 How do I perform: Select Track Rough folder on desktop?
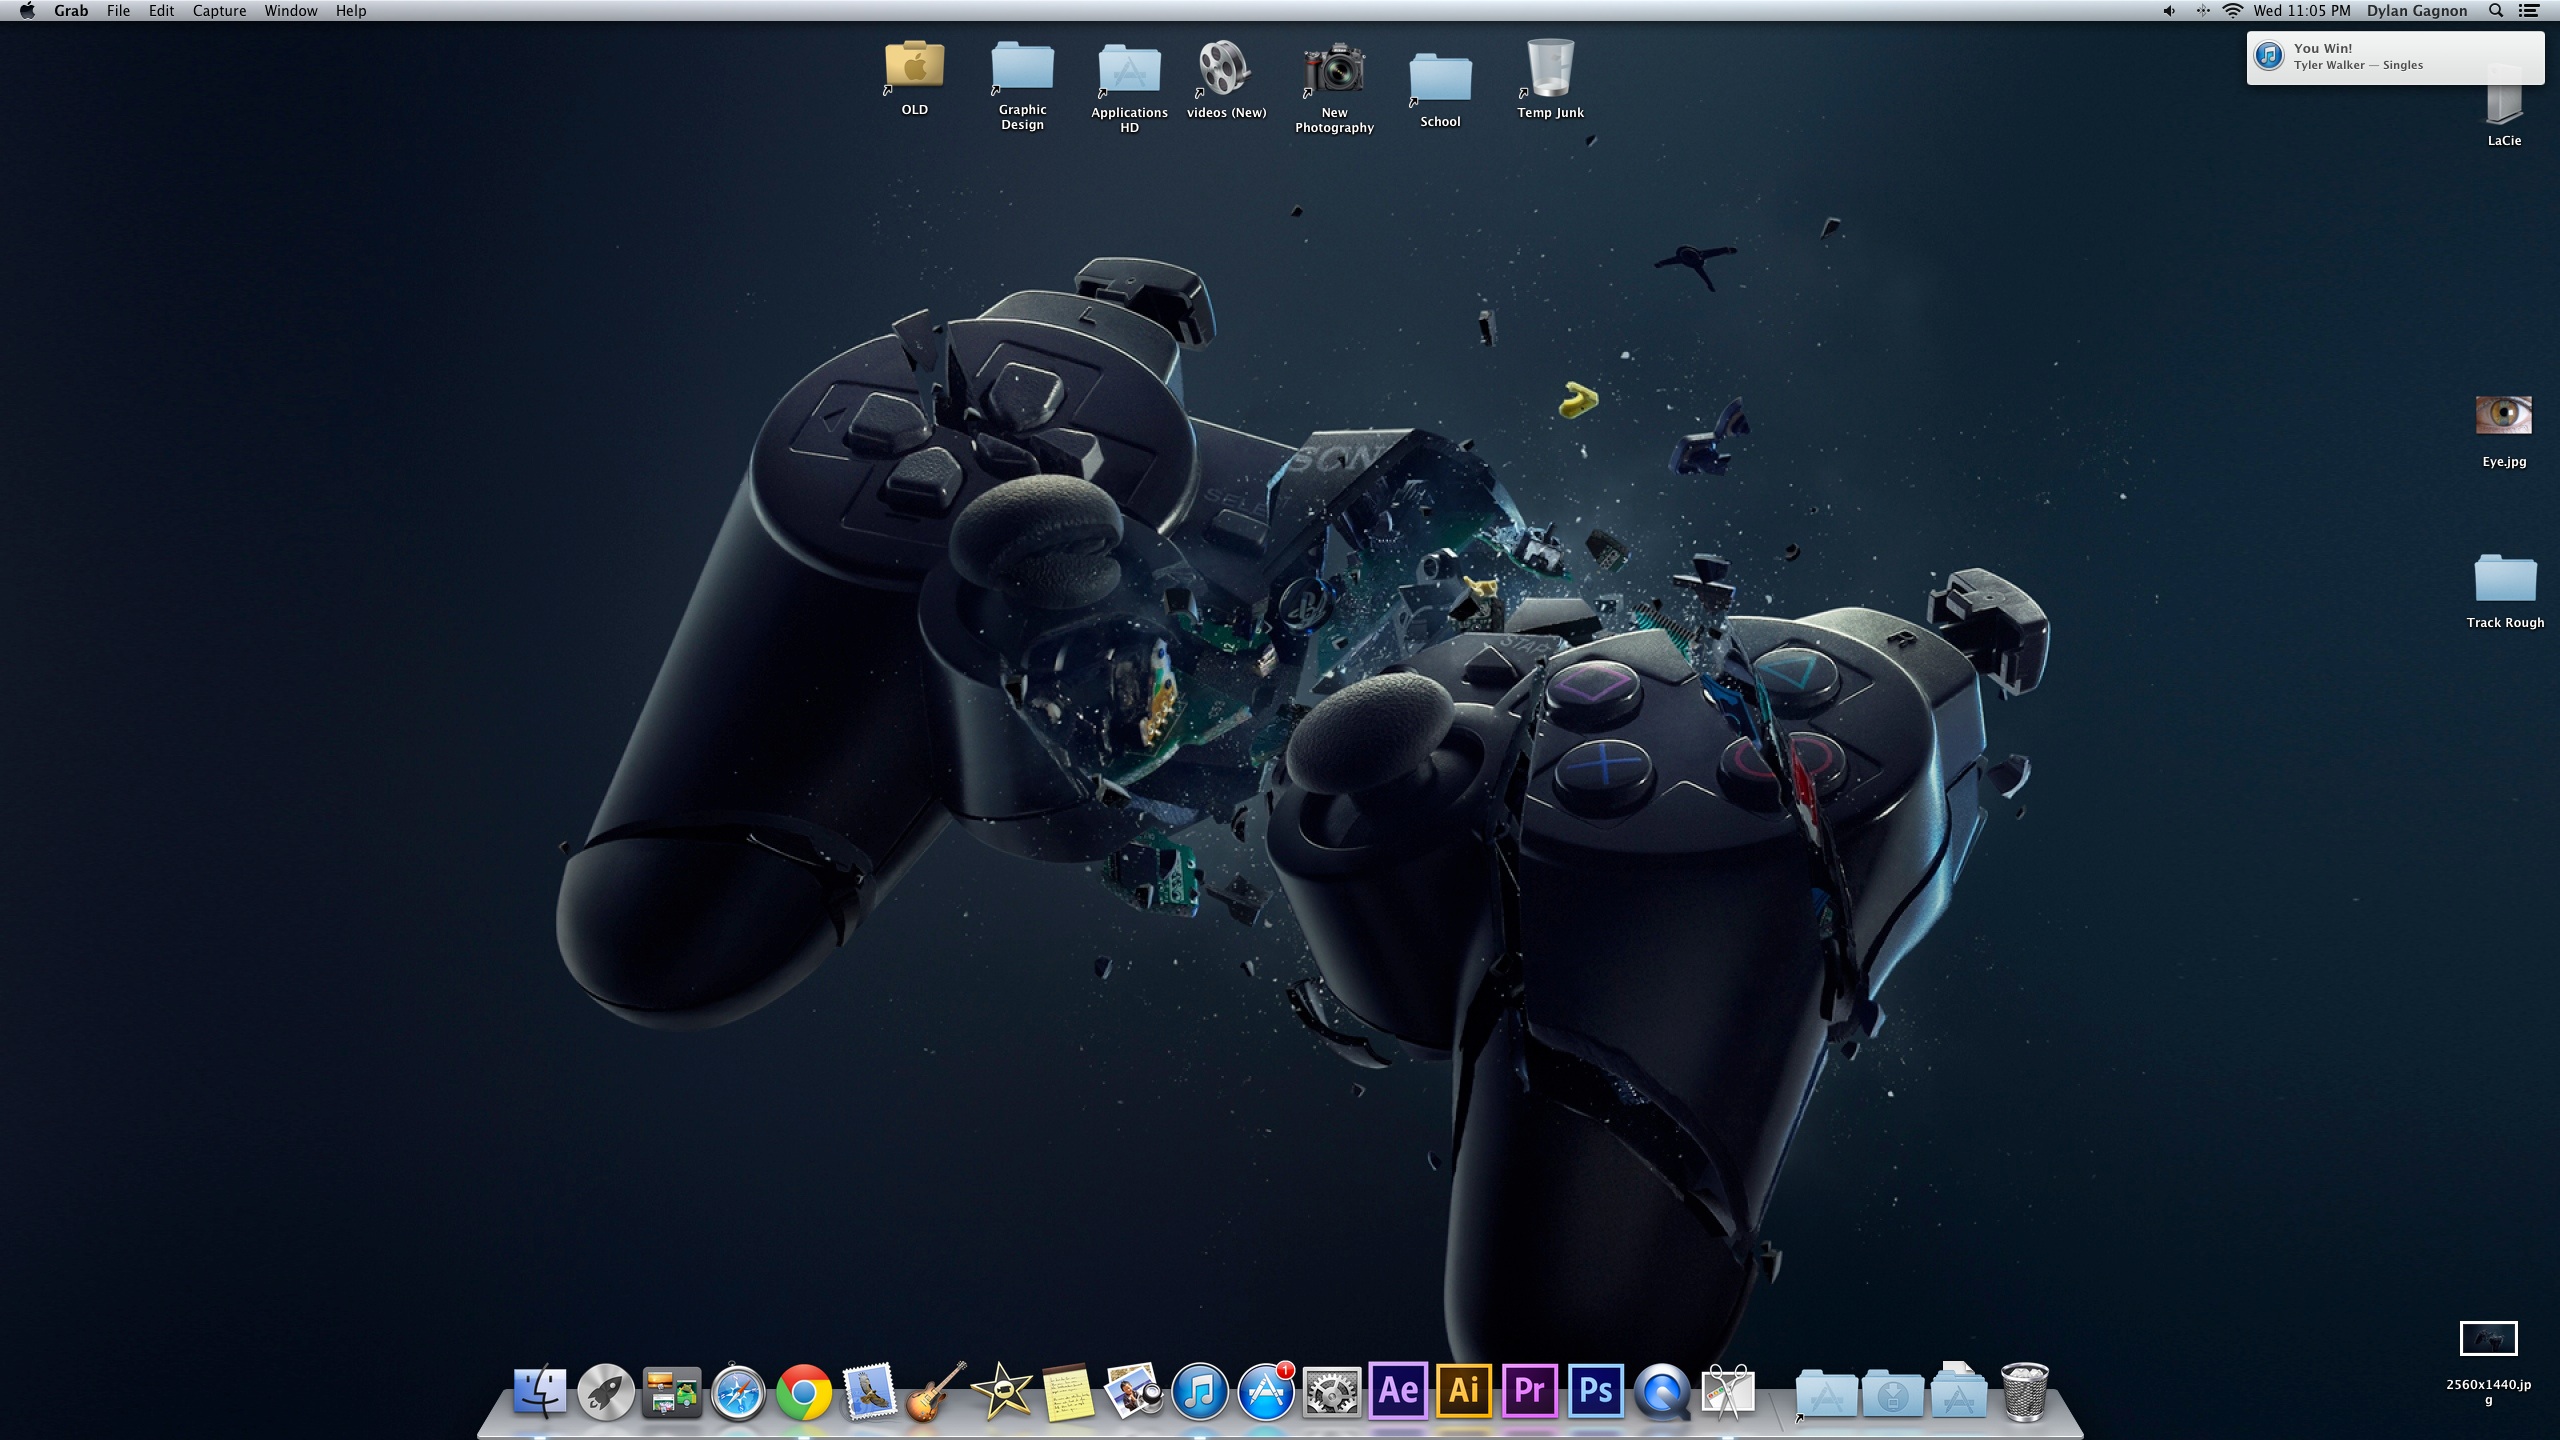point(2505,578)
